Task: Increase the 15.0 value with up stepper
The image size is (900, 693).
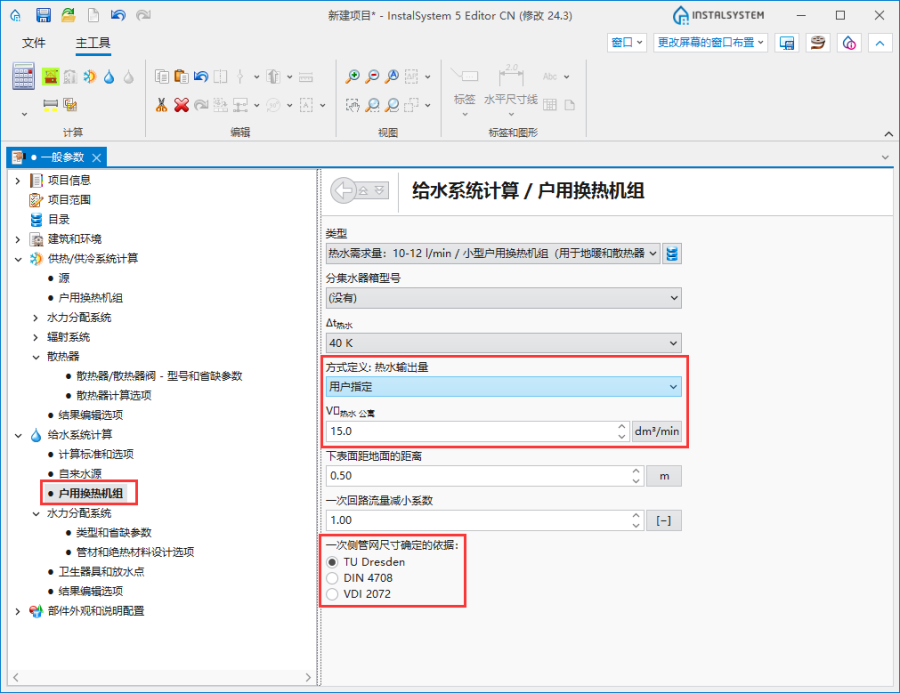Action: [622, 427]
